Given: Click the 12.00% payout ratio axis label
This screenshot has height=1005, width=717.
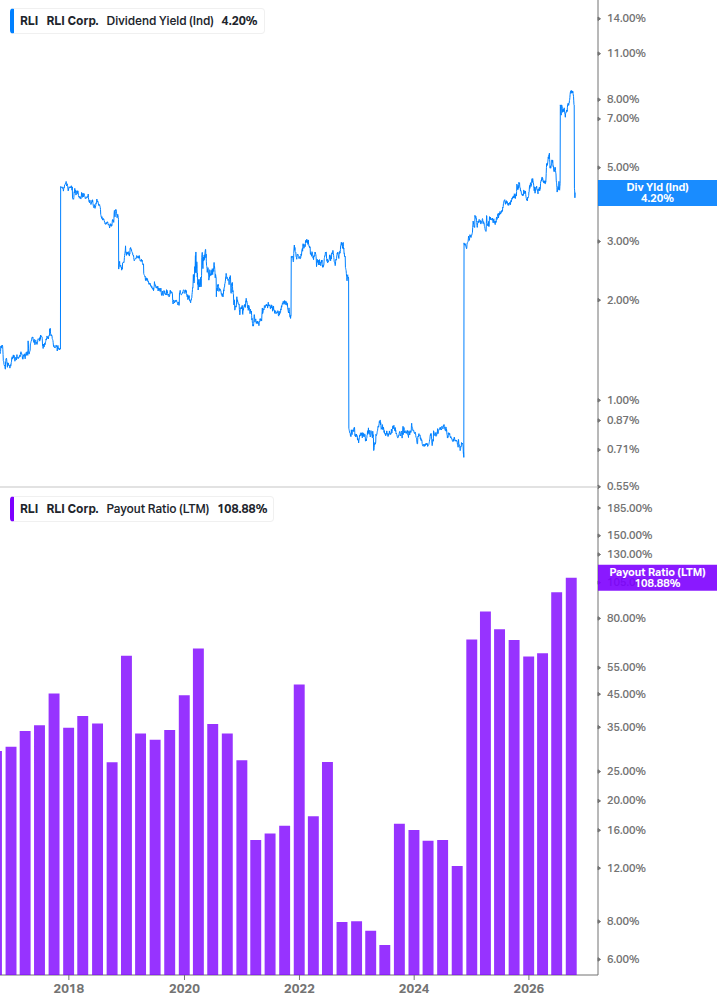Looking at the screenshot, I should pyautogui.click(x=626, y=868).
